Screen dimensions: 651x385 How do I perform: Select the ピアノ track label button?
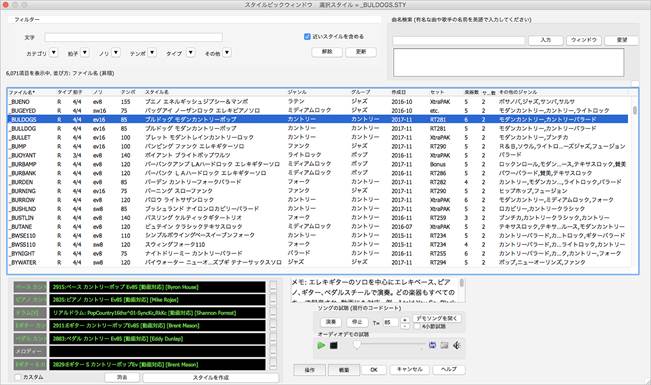(30, 299)
